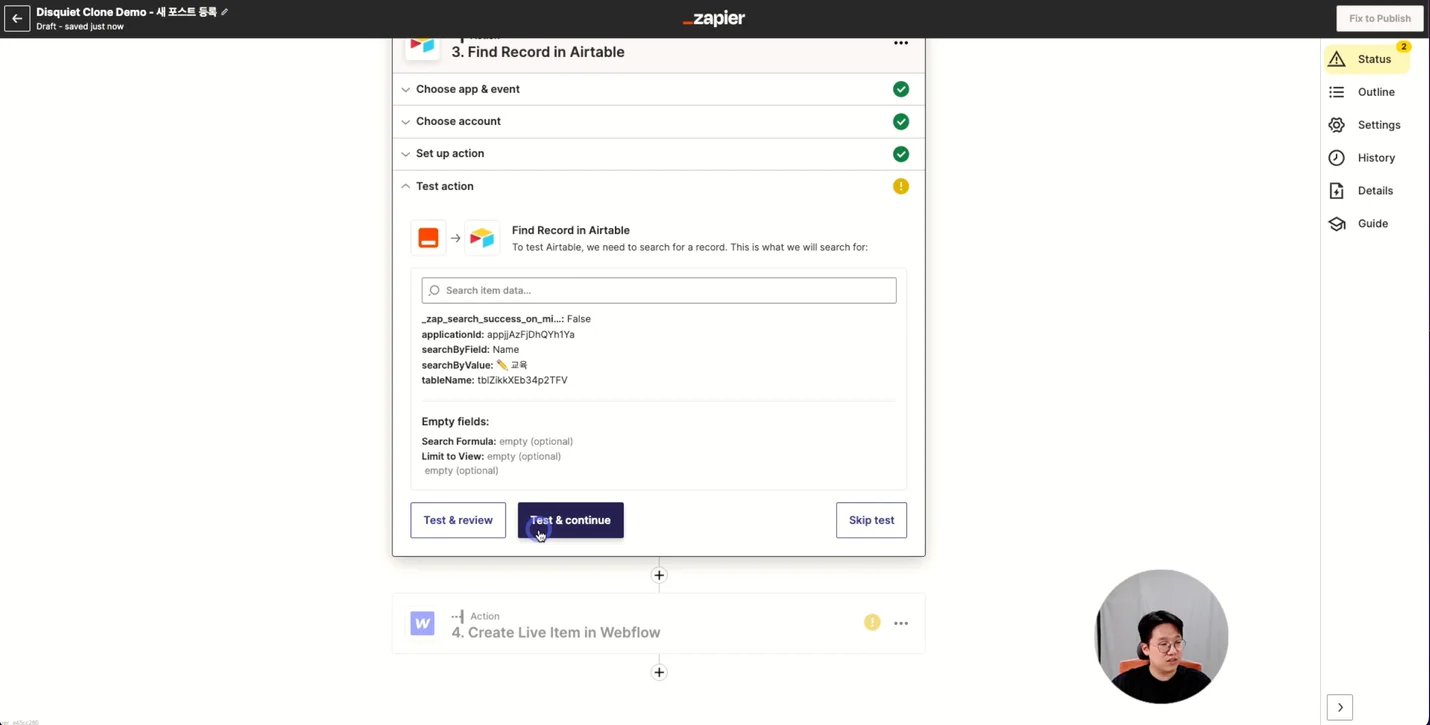This screenshot has height=725, width=1430.
Task: Click green check next to Set up action
Action: click(901, 154)
